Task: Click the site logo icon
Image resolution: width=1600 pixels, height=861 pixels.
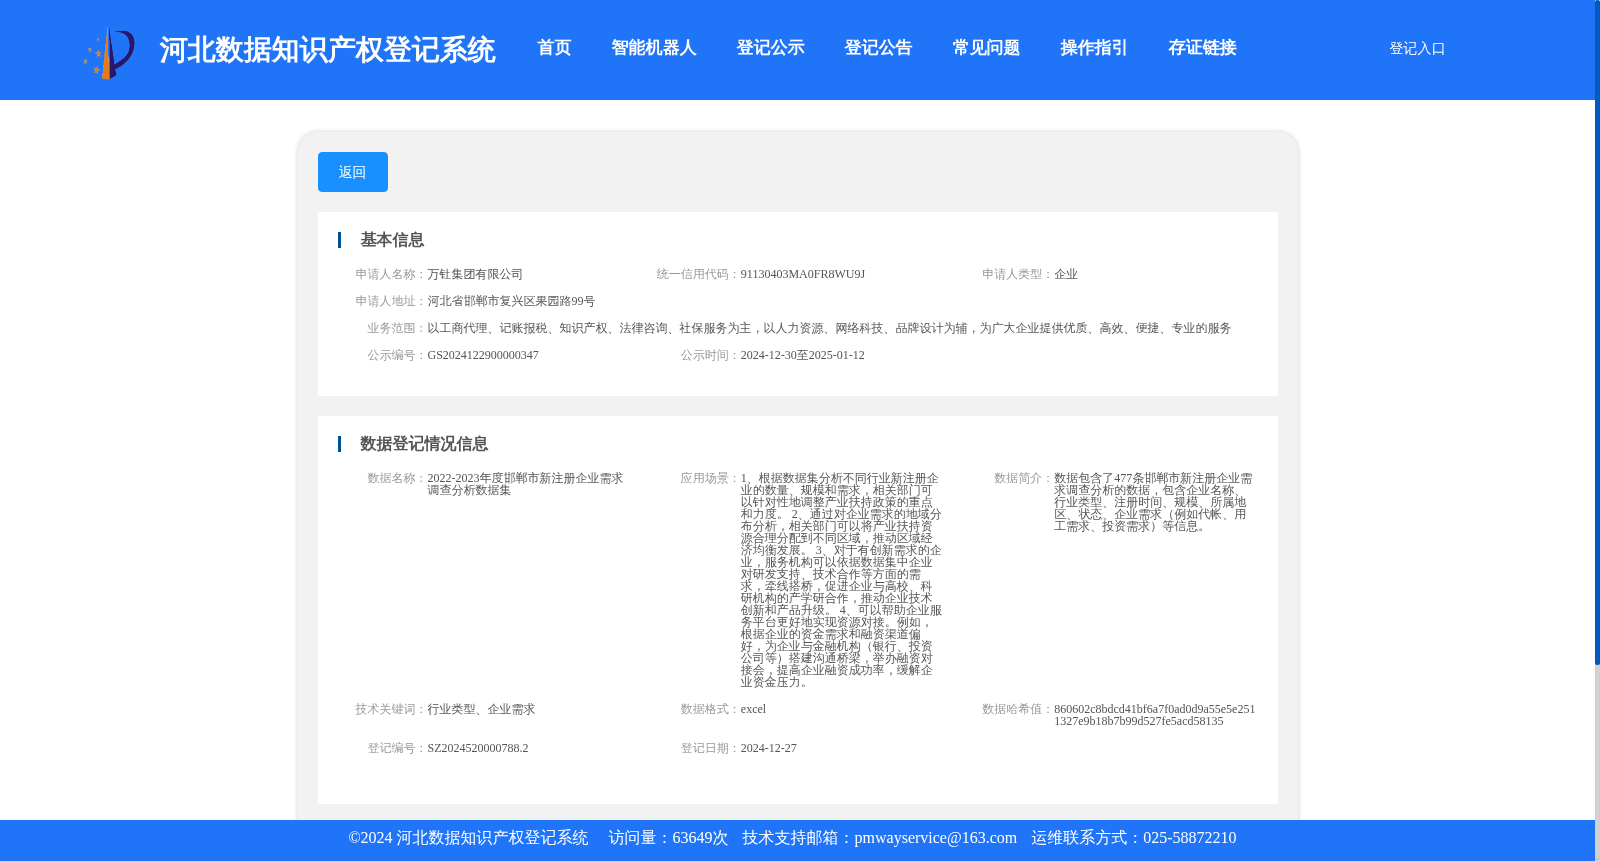Action: (x=109, y=52)
